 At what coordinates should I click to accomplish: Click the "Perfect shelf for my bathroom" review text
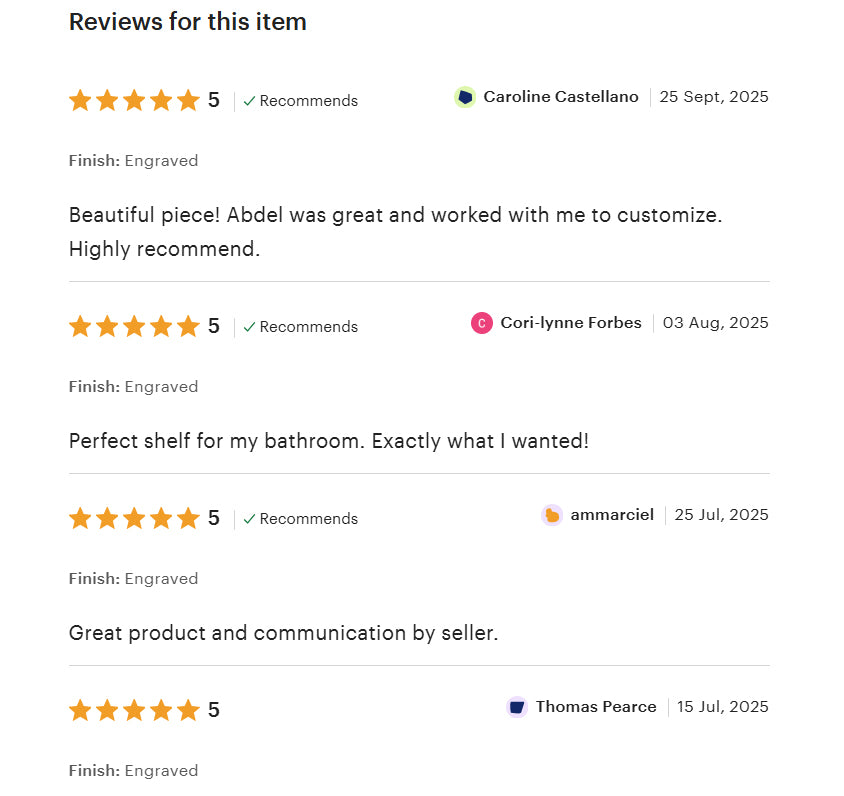329,440
